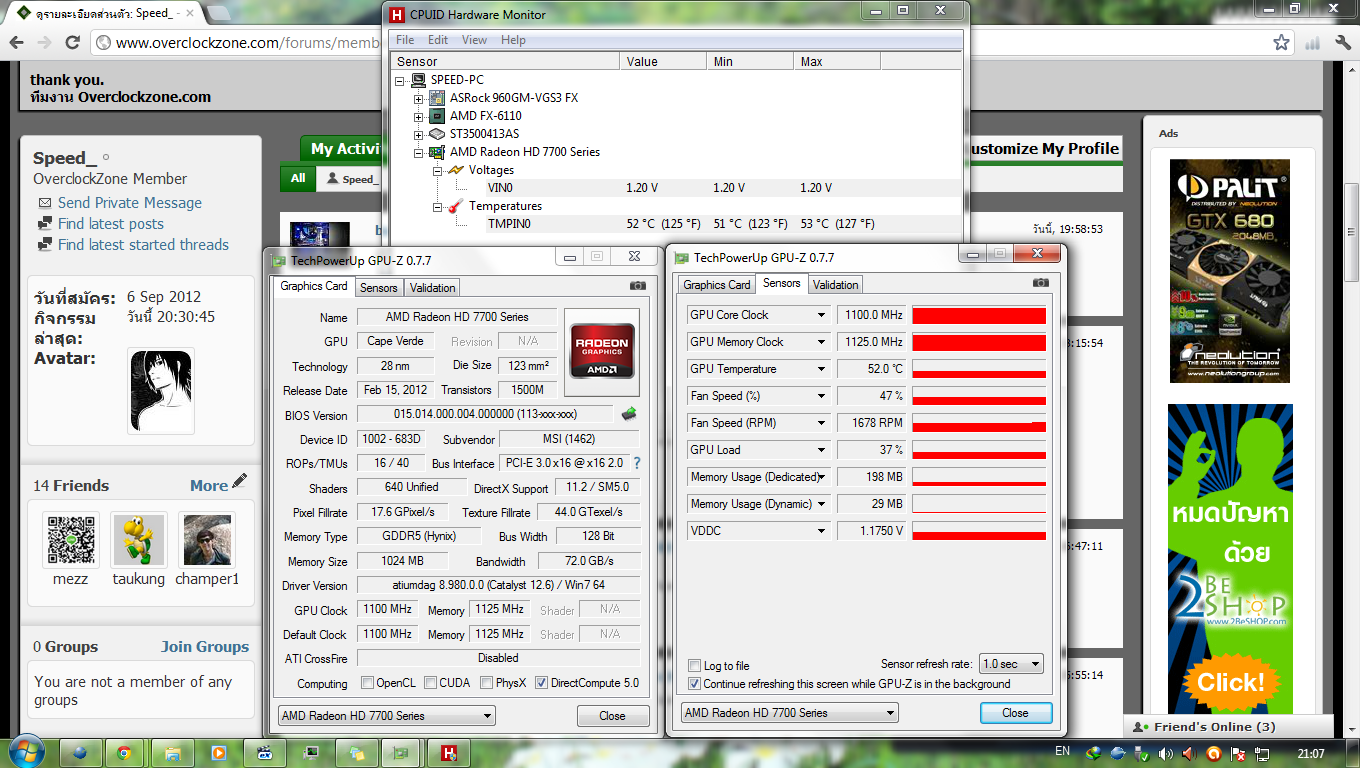Image resolution: width=1360 pixels, height=768 pixels.
Task: Open the Validation tab in right GPU-Z window
Action: (x=836, y=285)
